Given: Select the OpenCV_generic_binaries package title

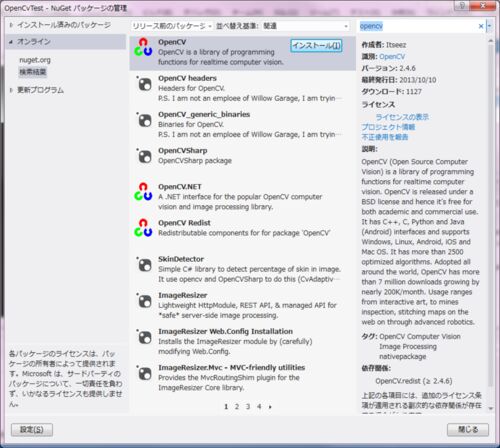Looking at the screenshot, I should click(x=204, y=114).
